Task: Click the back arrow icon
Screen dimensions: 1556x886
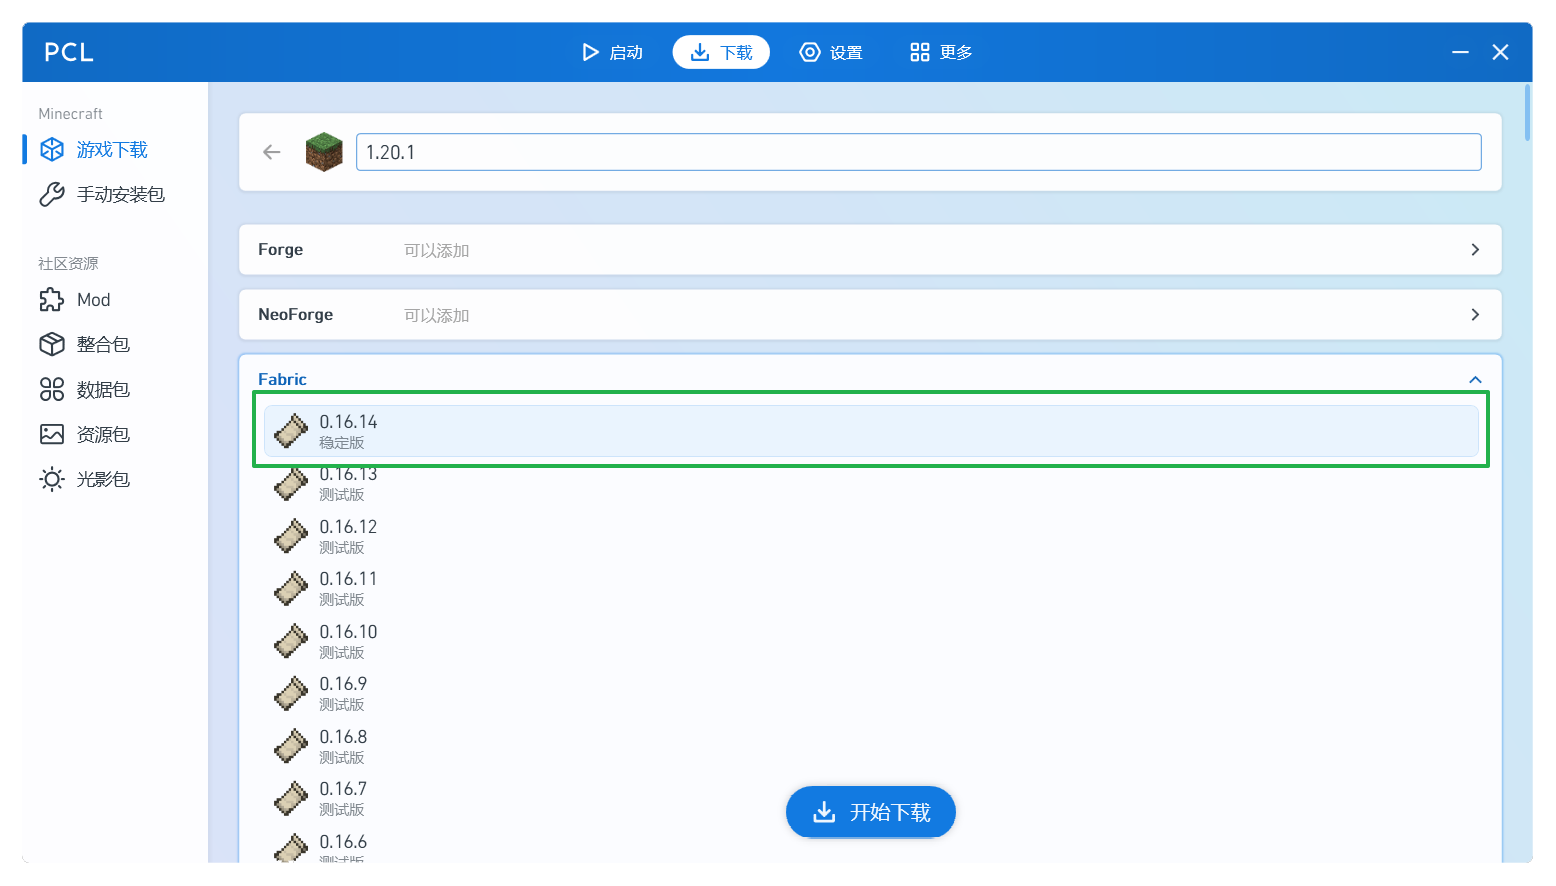Action: tap(271, 152)
